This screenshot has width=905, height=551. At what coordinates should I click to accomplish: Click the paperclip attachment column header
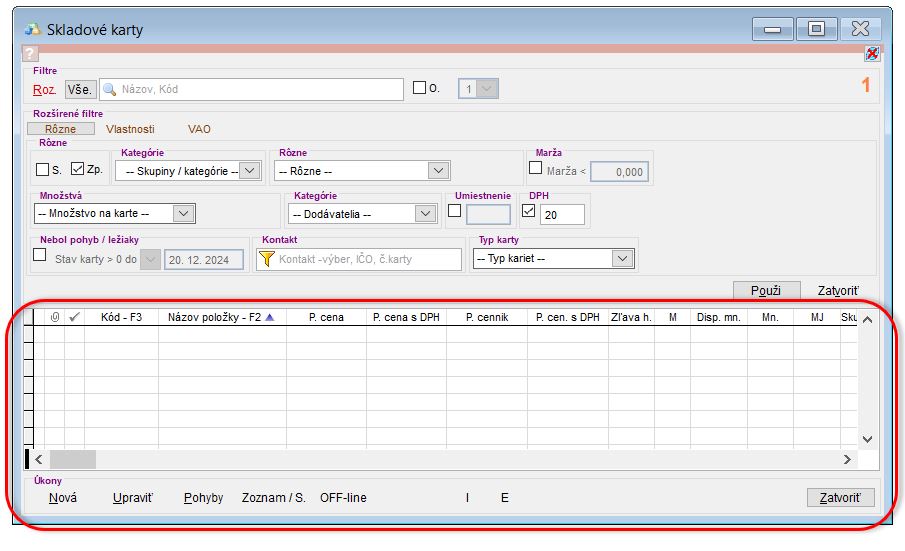click(x=55, y=317)
